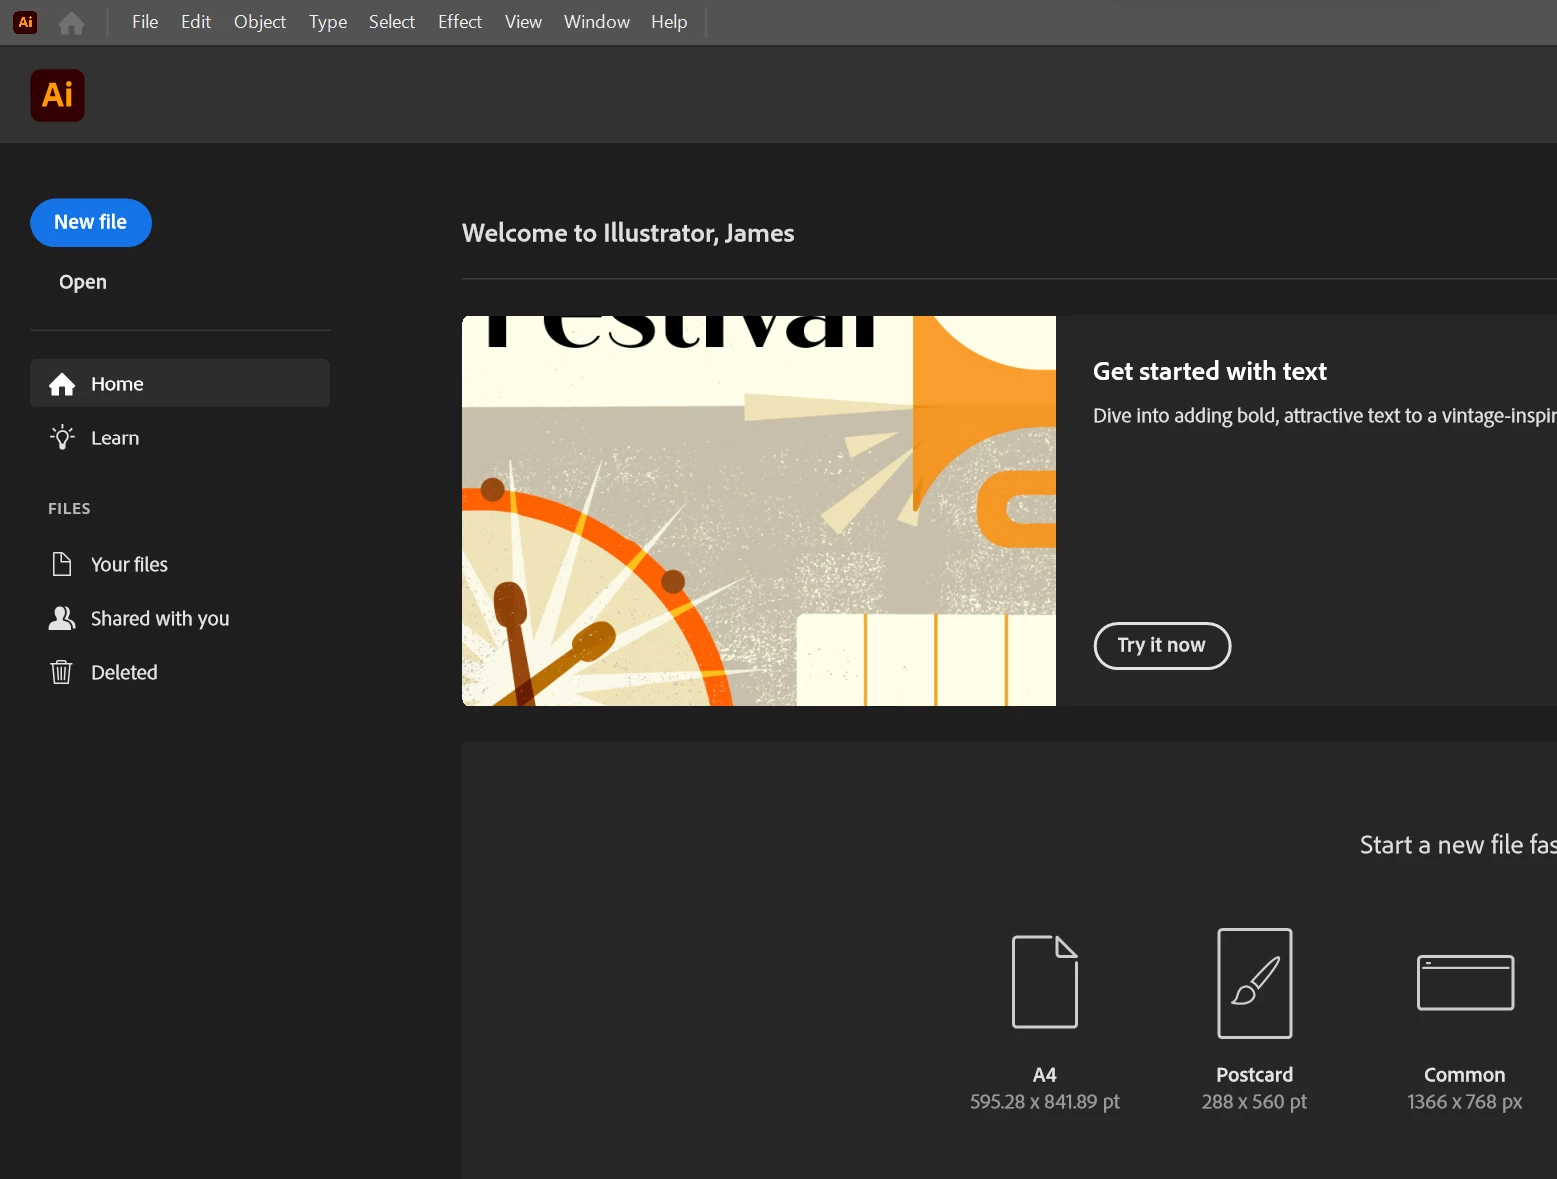Click the house icon beside Home
Image resolution: width=1557 pixels, height=1179 pixels.
[x=62, y=384]
